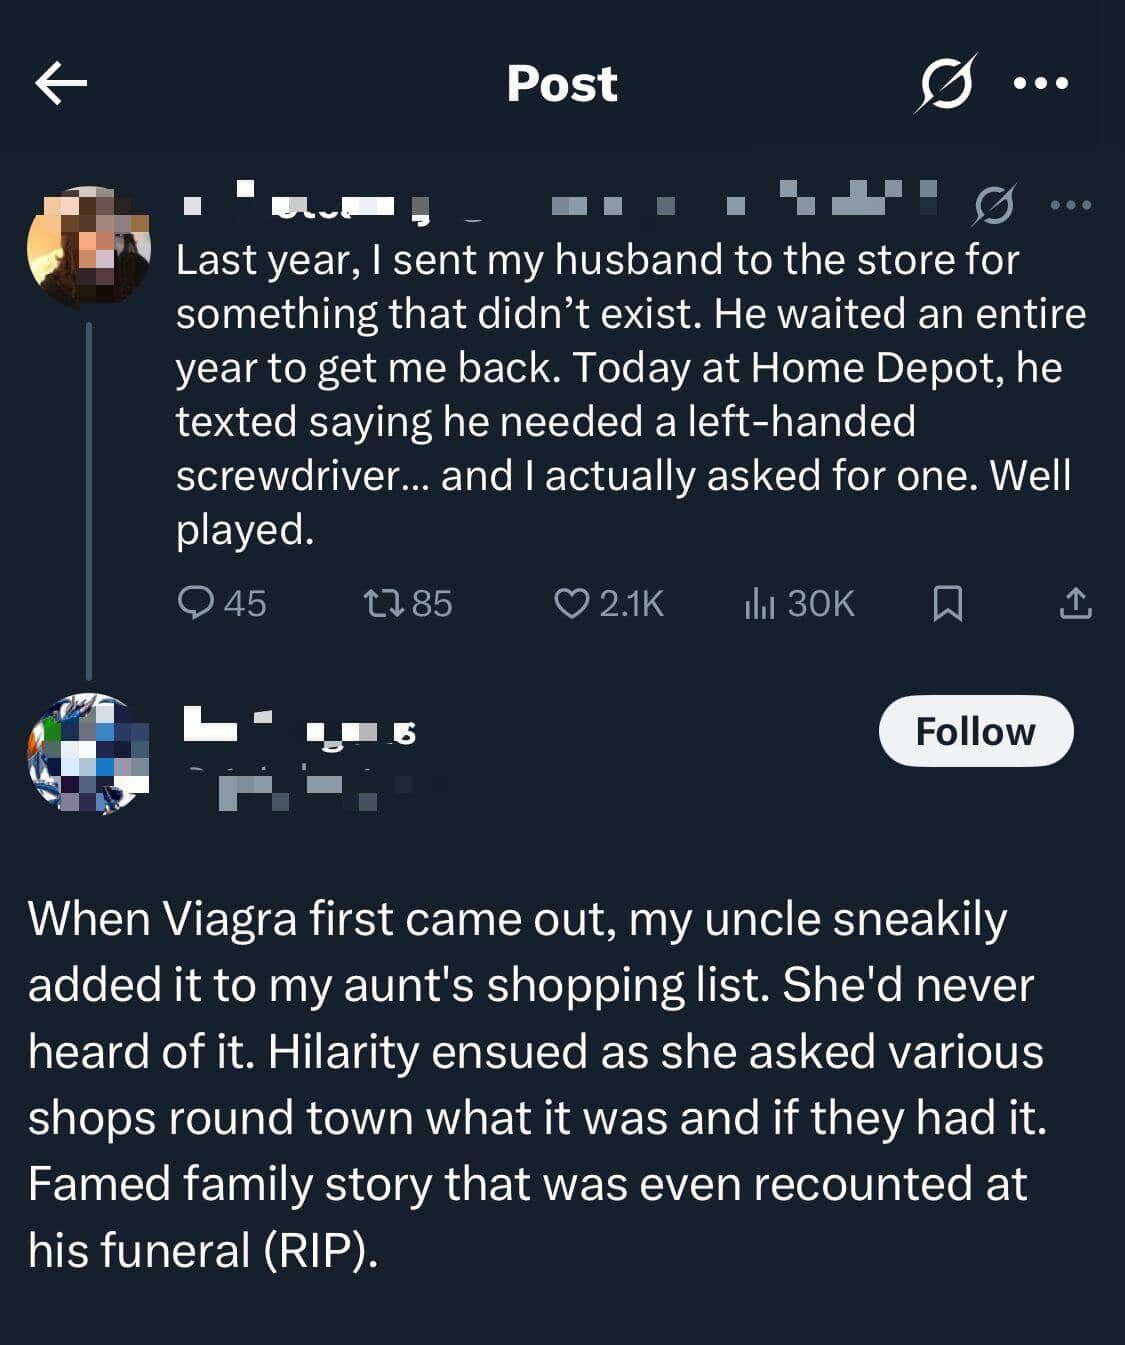The height and width of the screenshot is (1345, 1125).
Task: Open the original poster's profile picture
Action: click(89, 246)
